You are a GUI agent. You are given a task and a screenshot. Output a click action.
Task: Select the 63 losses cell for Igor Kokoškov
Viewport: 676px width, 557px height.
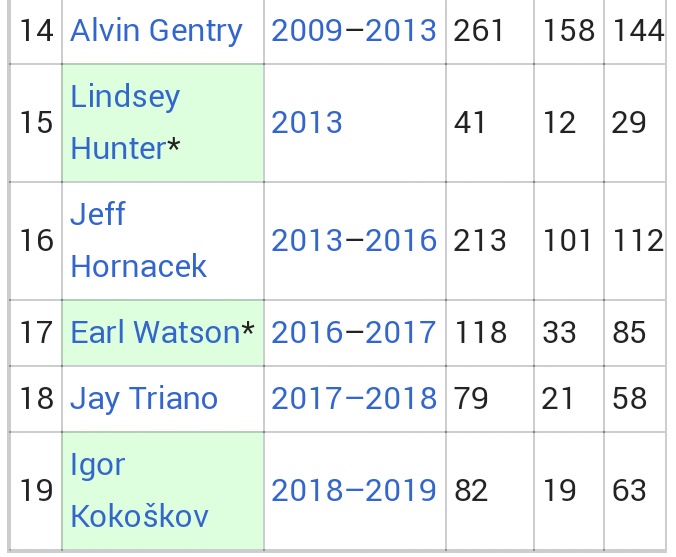click(630, 490)
